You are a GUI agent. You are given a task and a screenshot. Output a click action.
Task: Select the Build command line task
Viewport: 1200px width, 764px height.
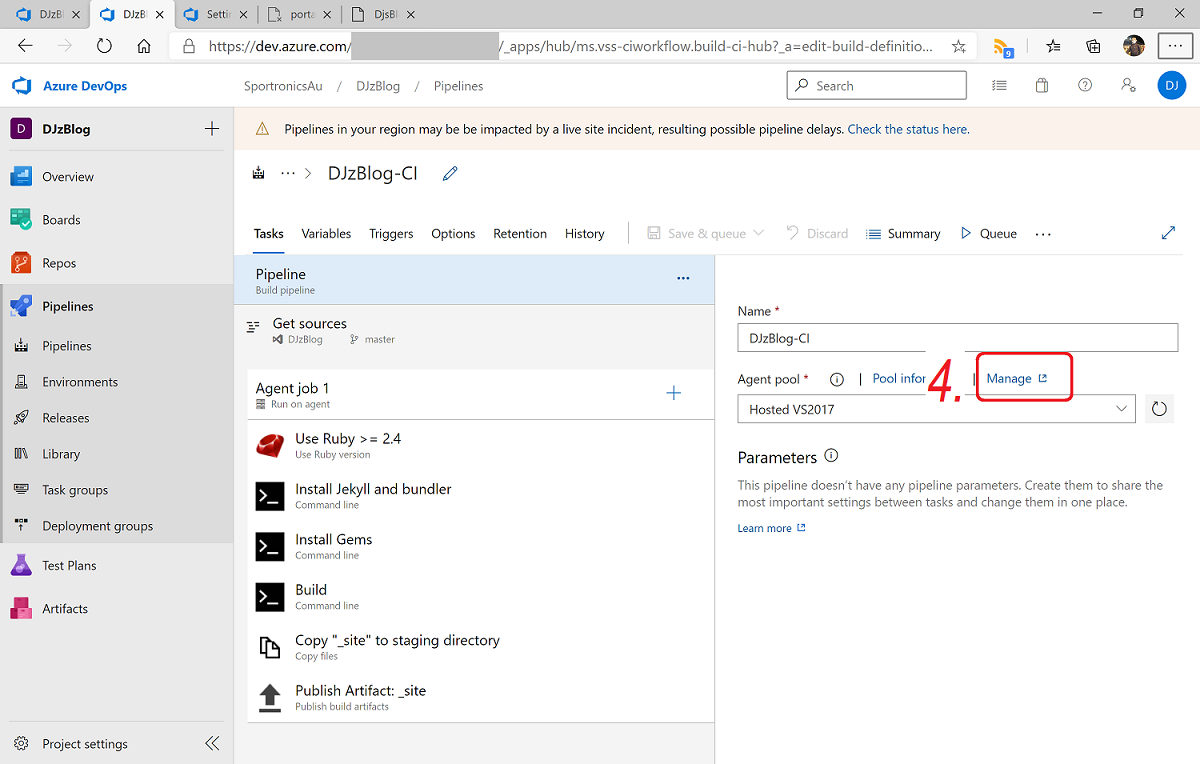coord(481,597)
